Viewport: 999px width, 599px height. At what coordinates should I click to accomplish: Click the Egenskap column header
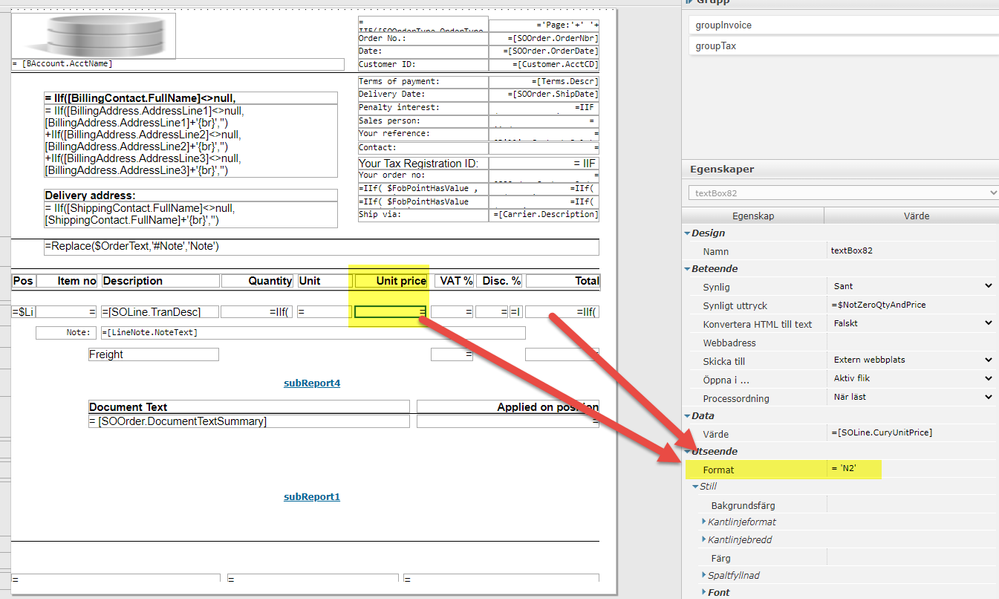753,216
